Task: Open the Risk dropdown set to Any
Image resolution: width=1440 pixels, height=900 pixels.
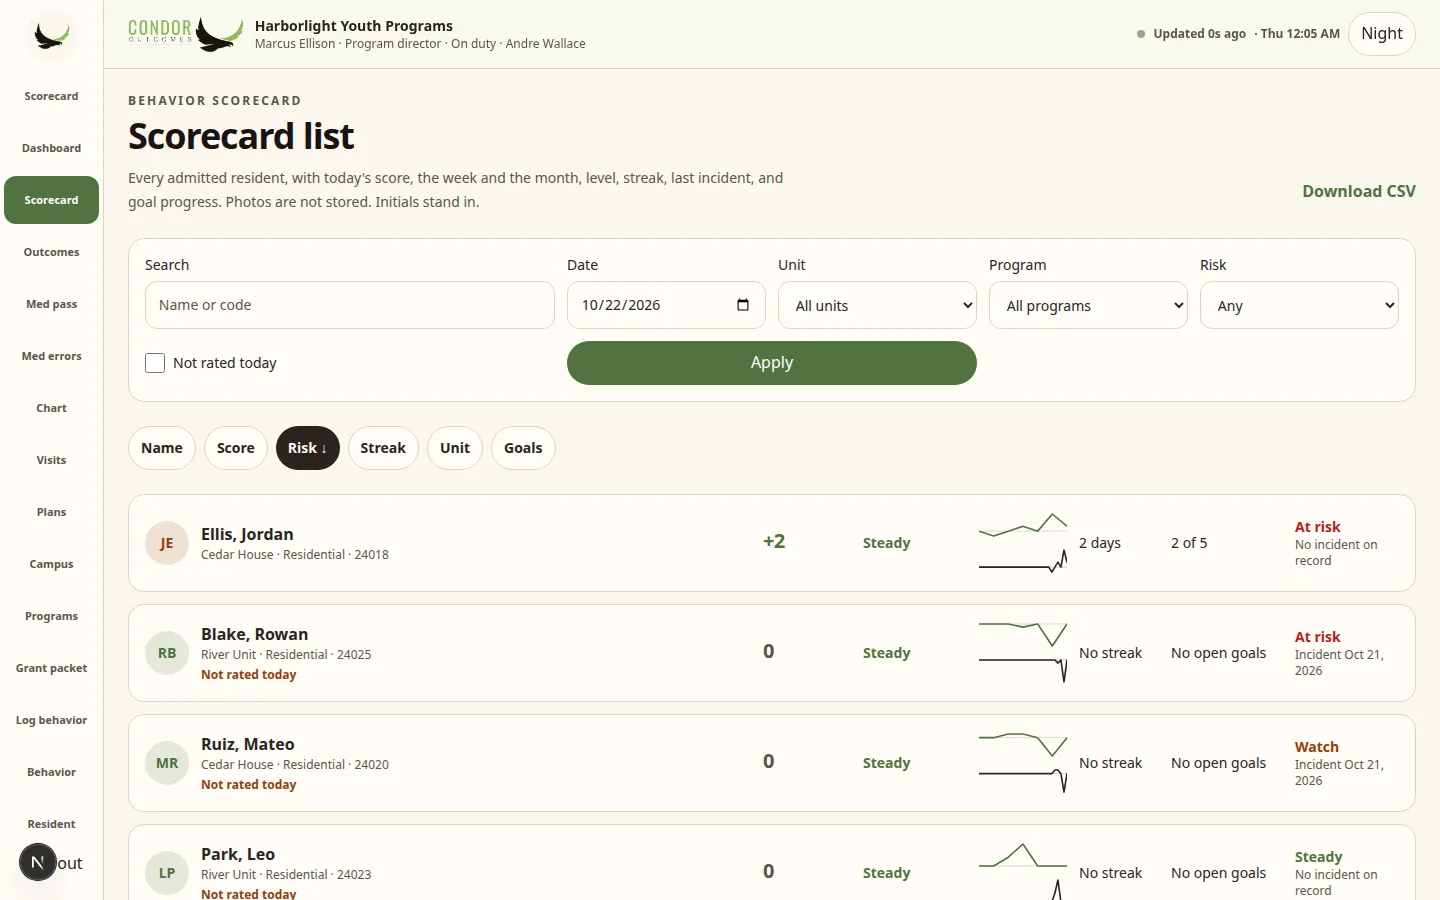Action: pyautogui.click(x=1299, y=305)
